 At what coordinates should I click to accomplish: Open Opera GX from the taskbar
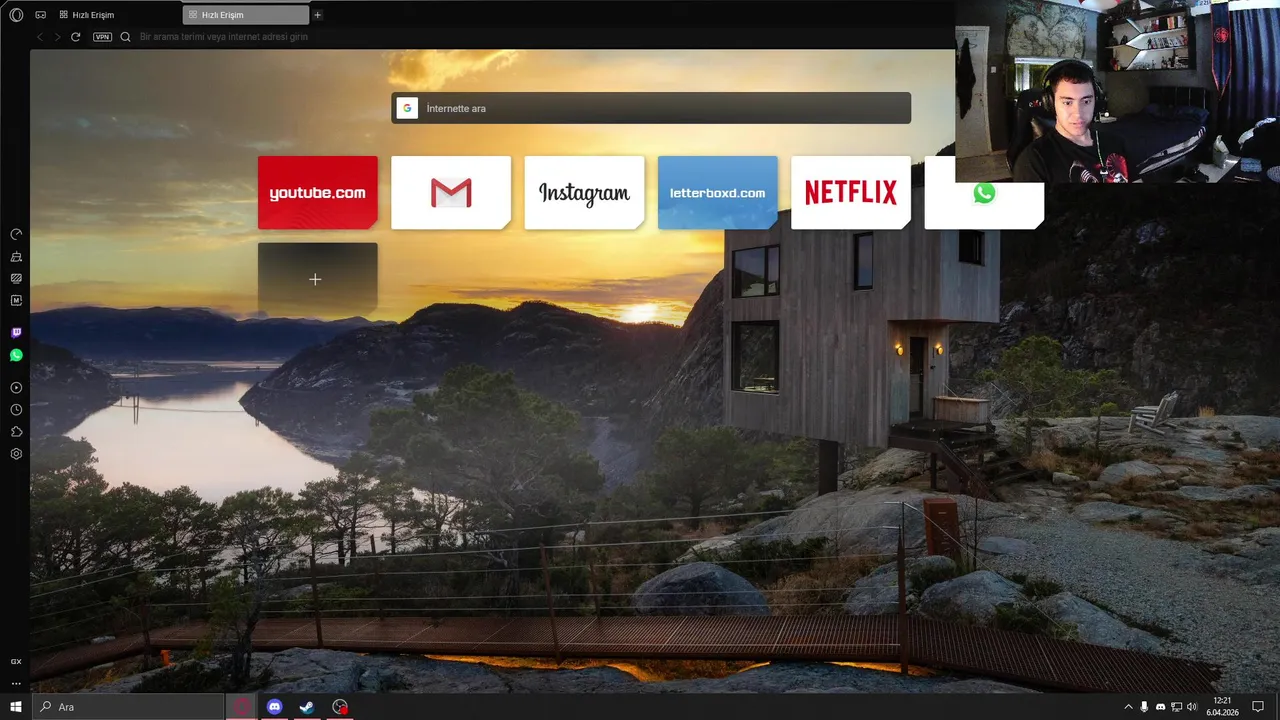pos(242,707)
